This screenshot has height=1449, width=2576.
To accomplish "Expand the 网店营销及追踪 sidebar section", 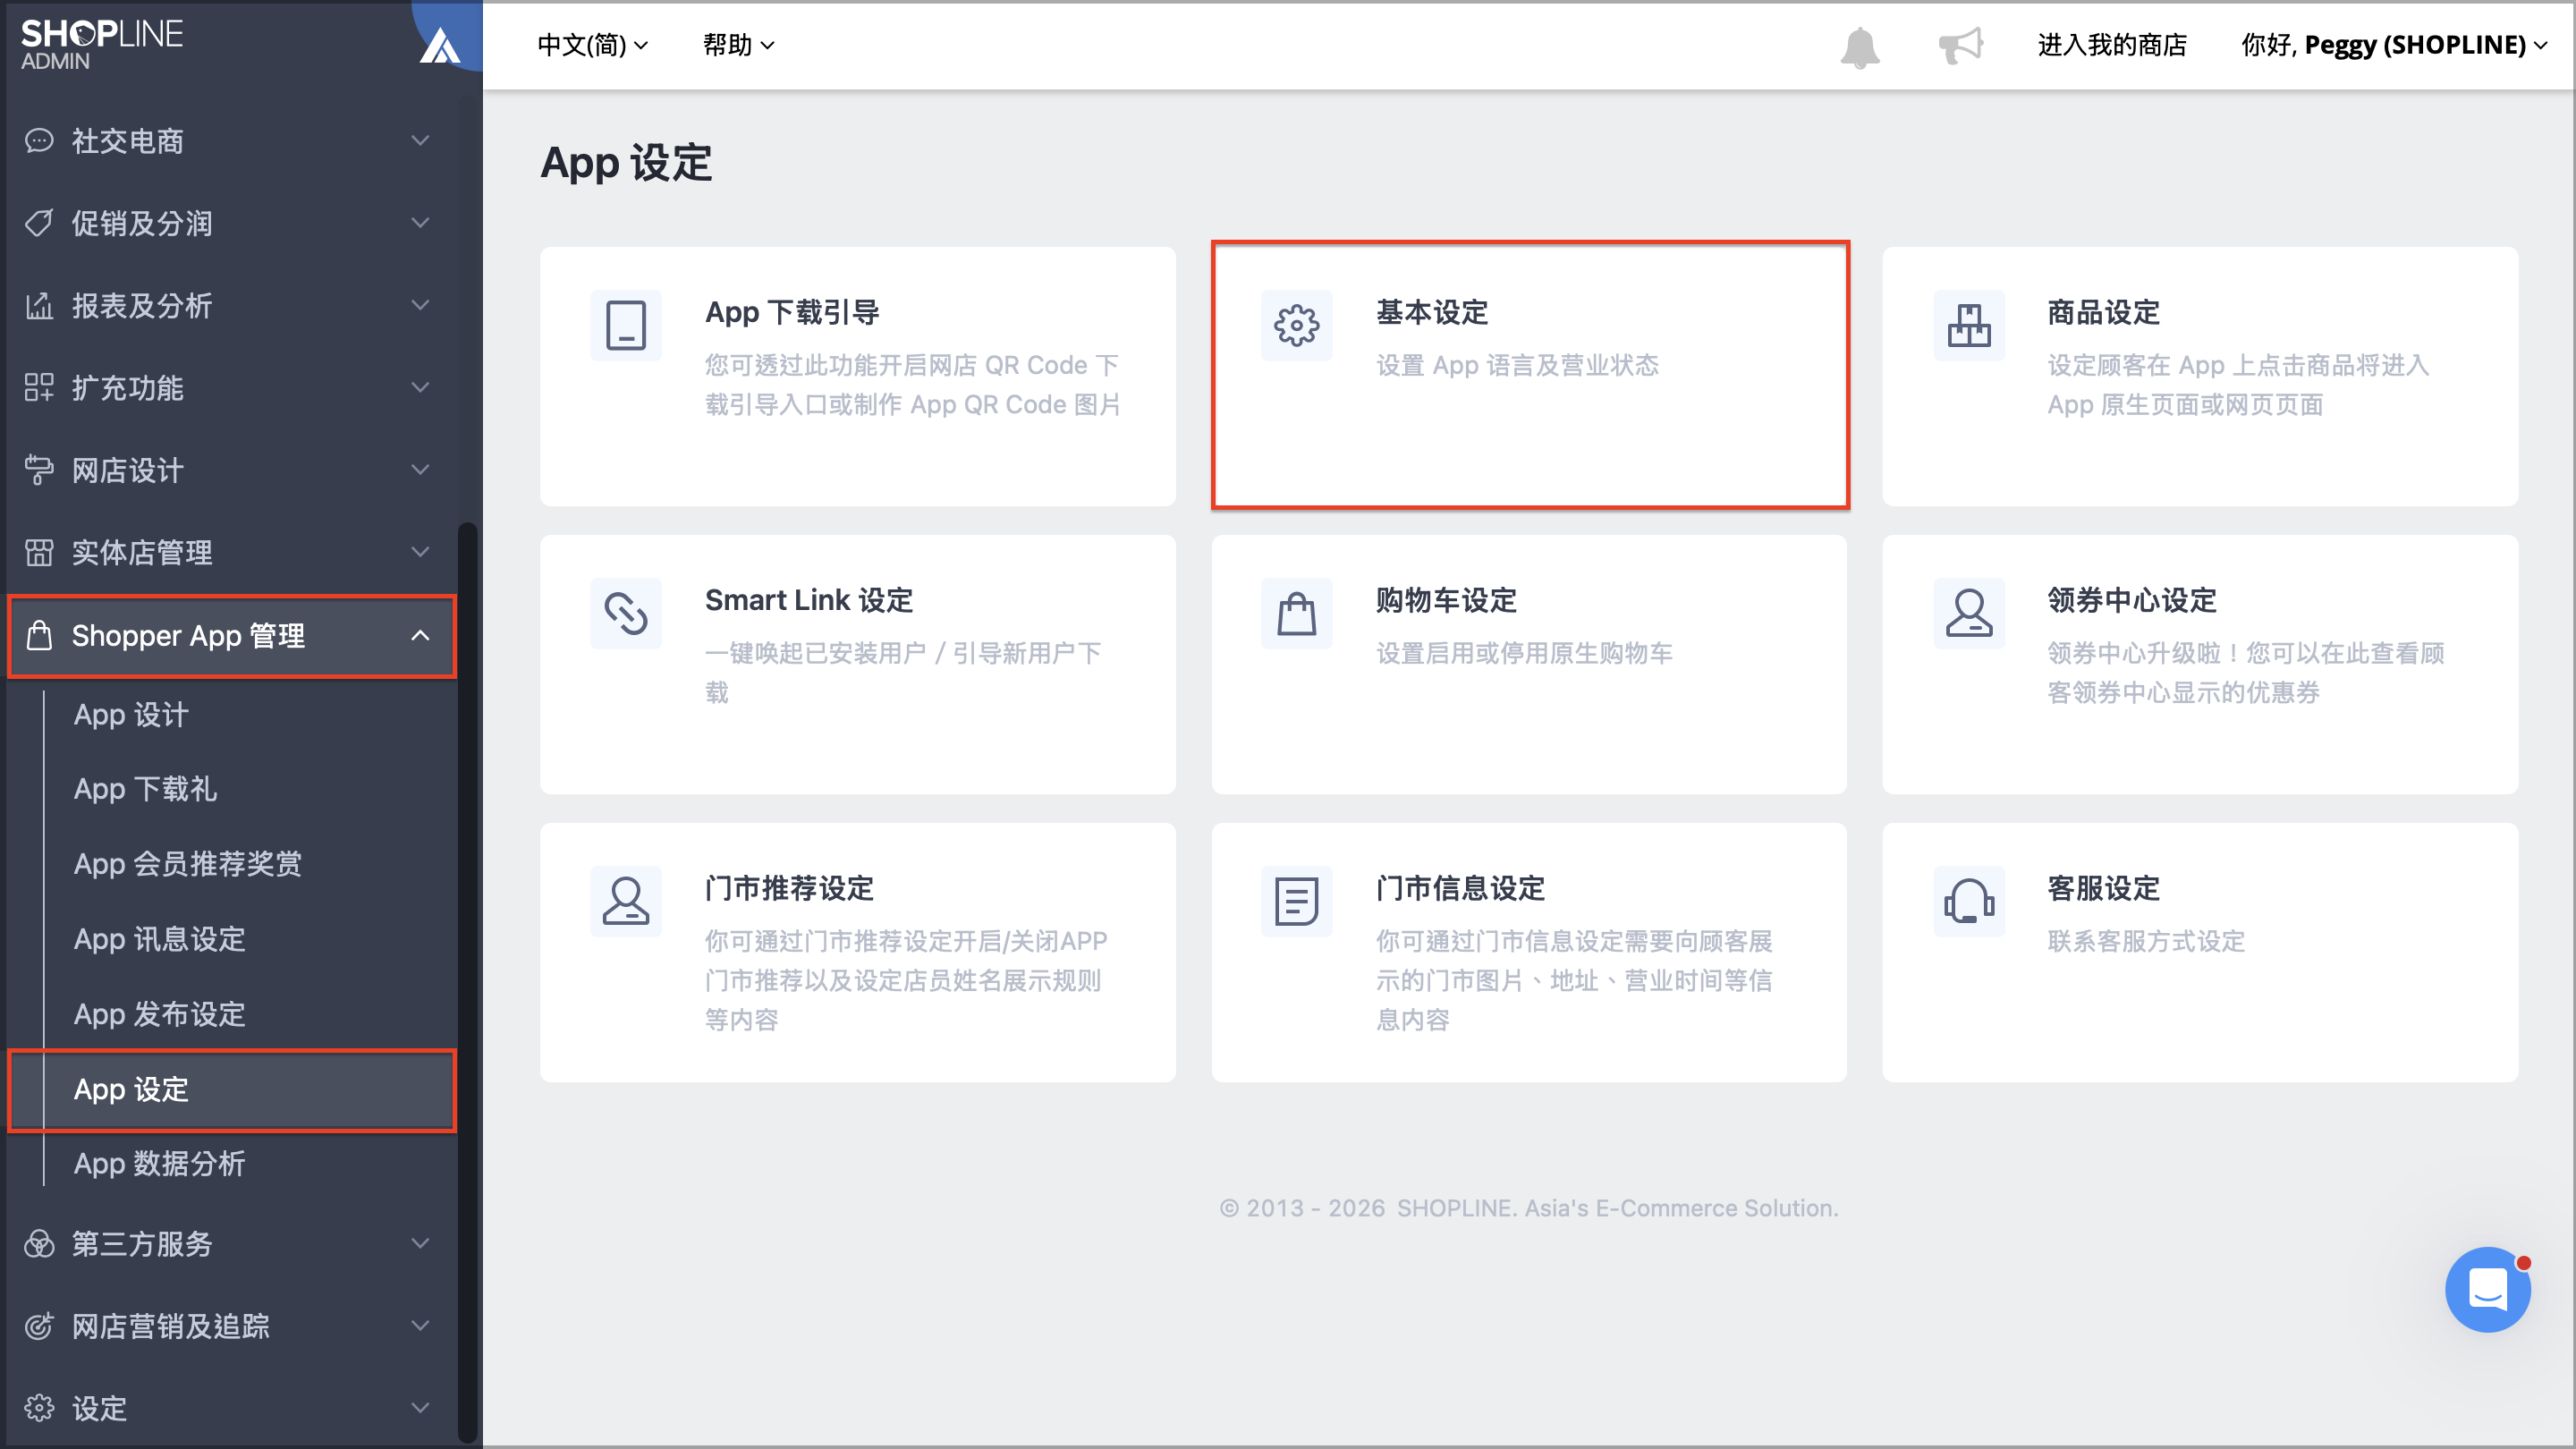I will coord(231,1326).
